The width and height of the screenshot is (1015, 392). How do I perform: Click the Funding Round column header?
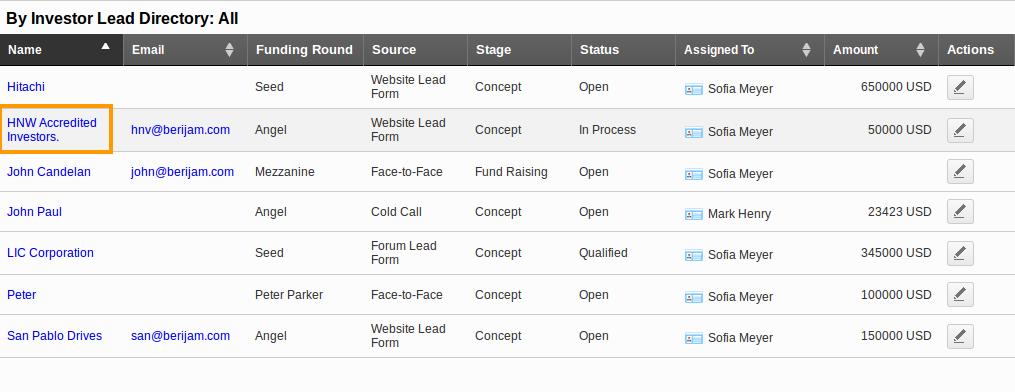tap(304, 50)
